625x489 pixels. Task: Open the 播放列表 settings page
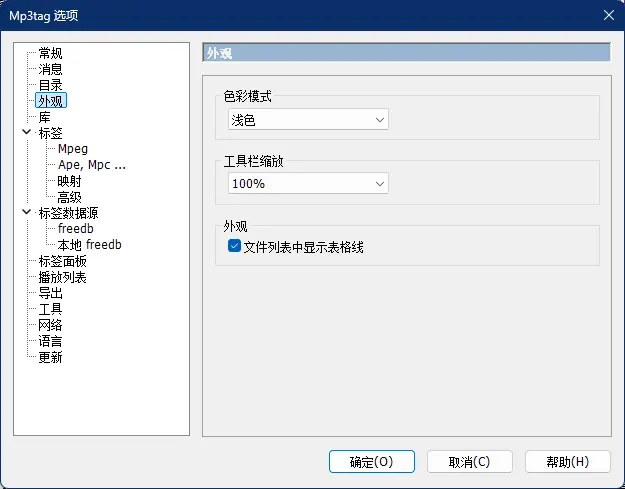(62, 277)
